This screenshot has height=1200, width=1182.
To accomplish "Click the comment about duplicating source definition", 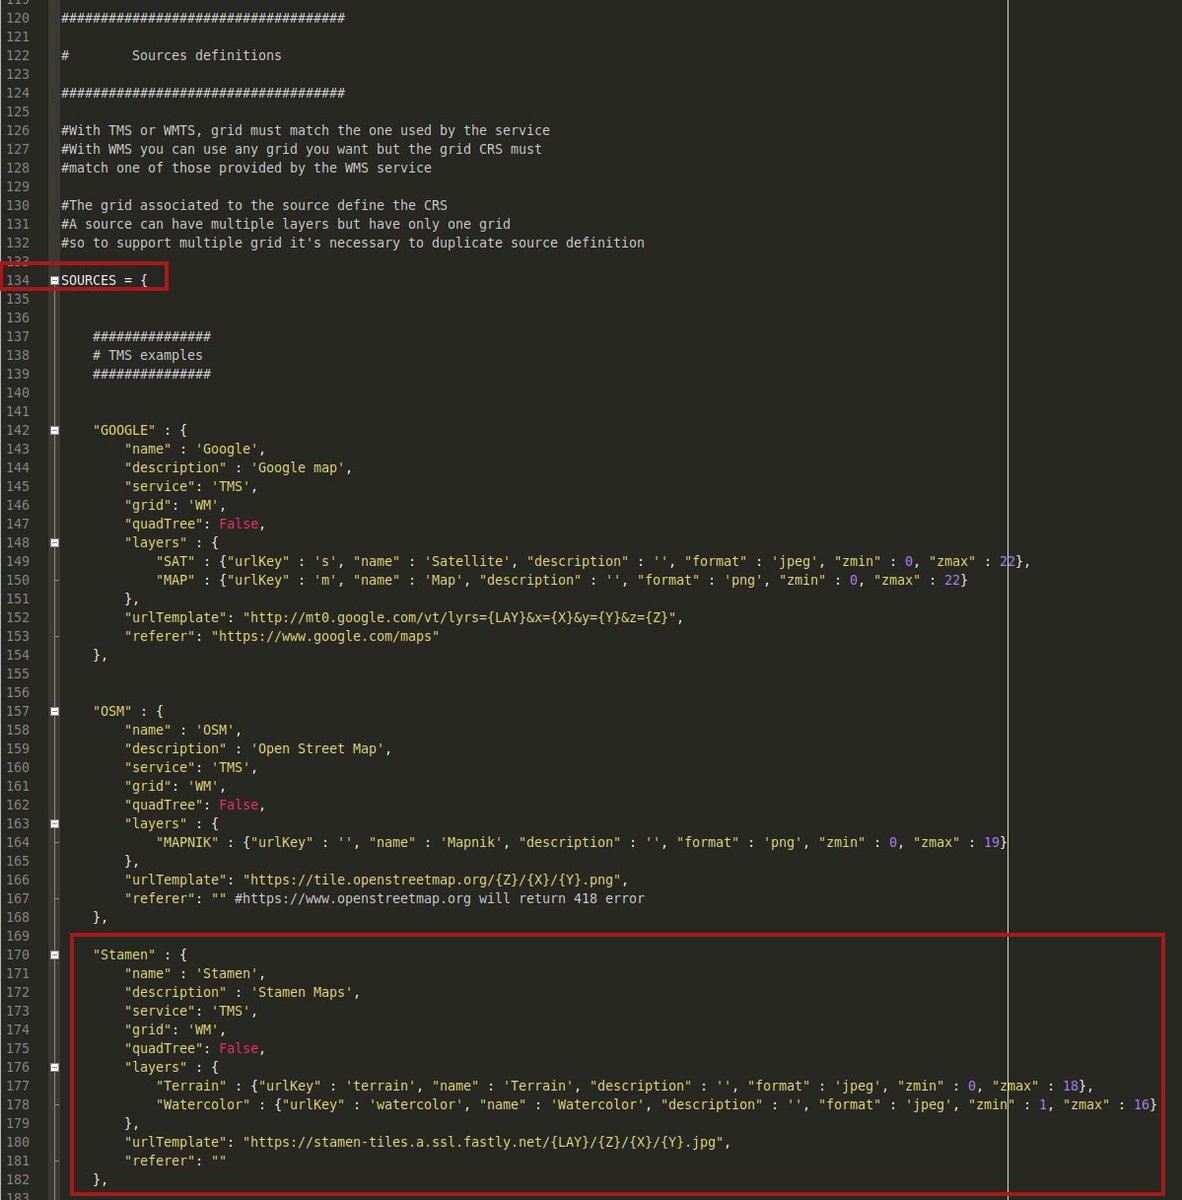I will (x=353, y=243).
